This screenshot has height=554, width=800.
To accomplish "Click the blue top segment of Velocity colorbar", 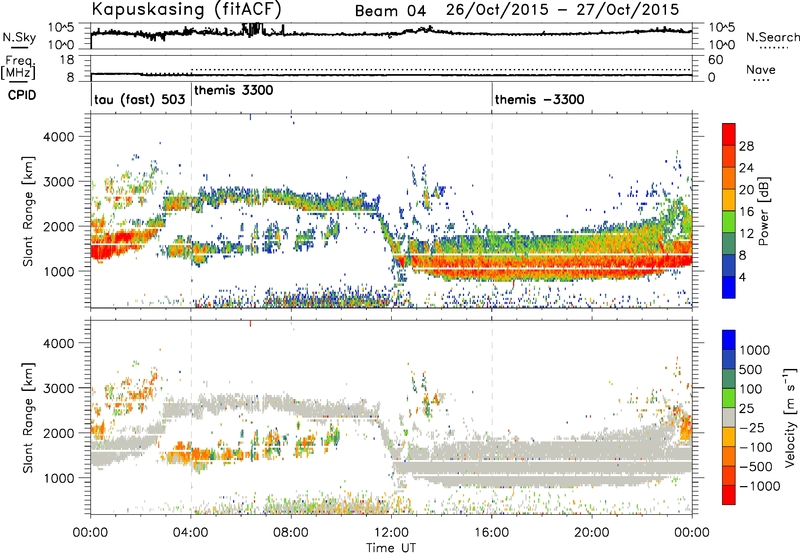I will 729,340.
